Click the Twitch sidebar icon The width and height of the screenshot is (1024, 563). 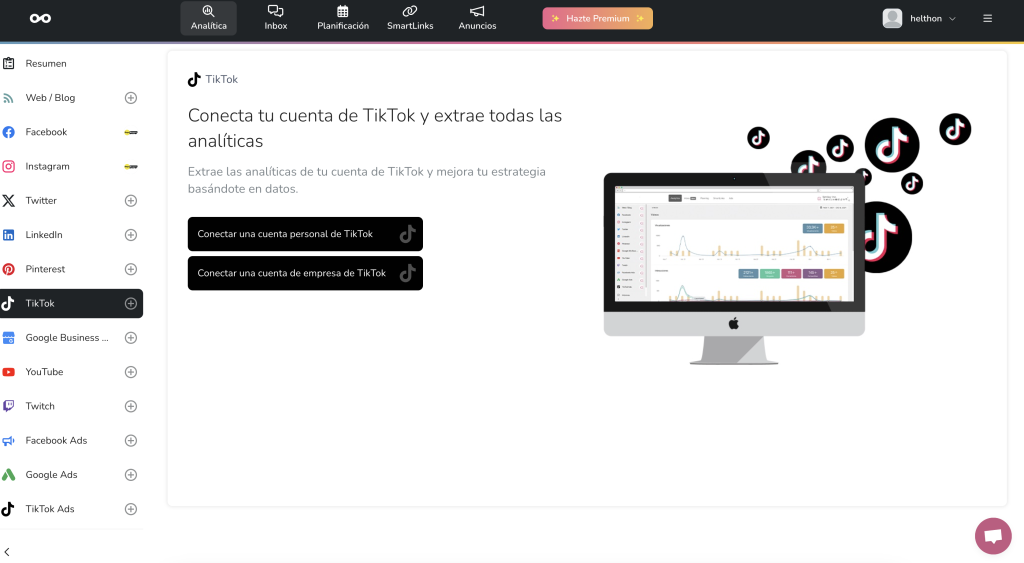click(x=8, y=406)
